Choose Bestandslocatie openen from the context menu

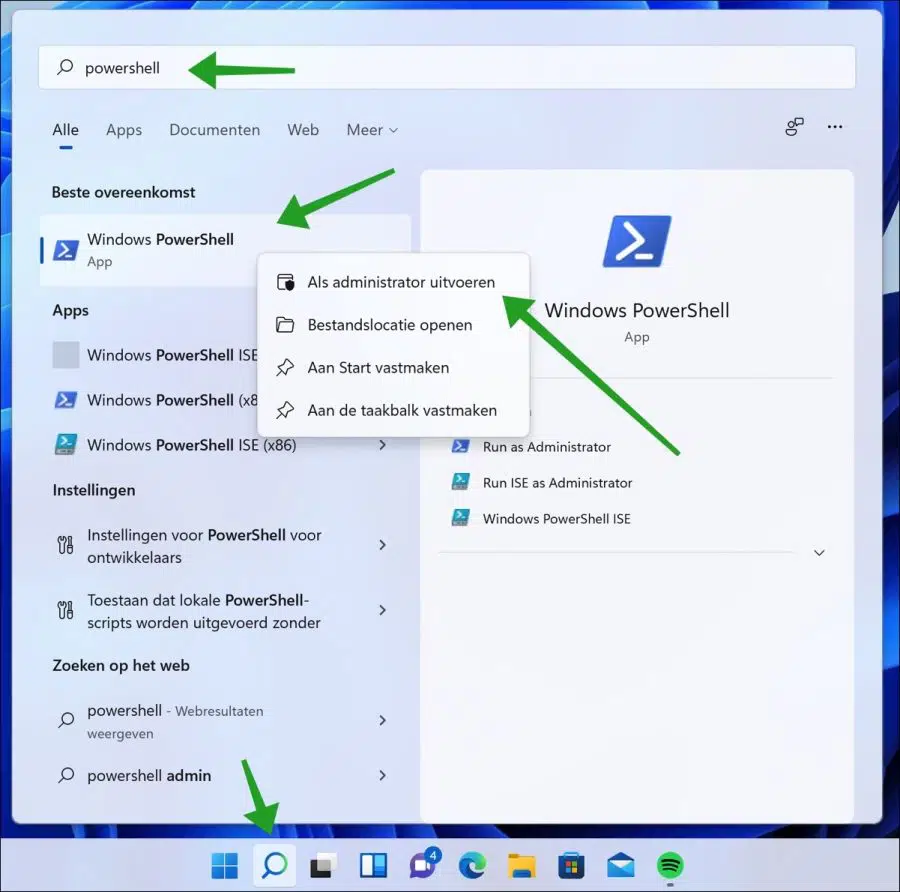(393, 325)
